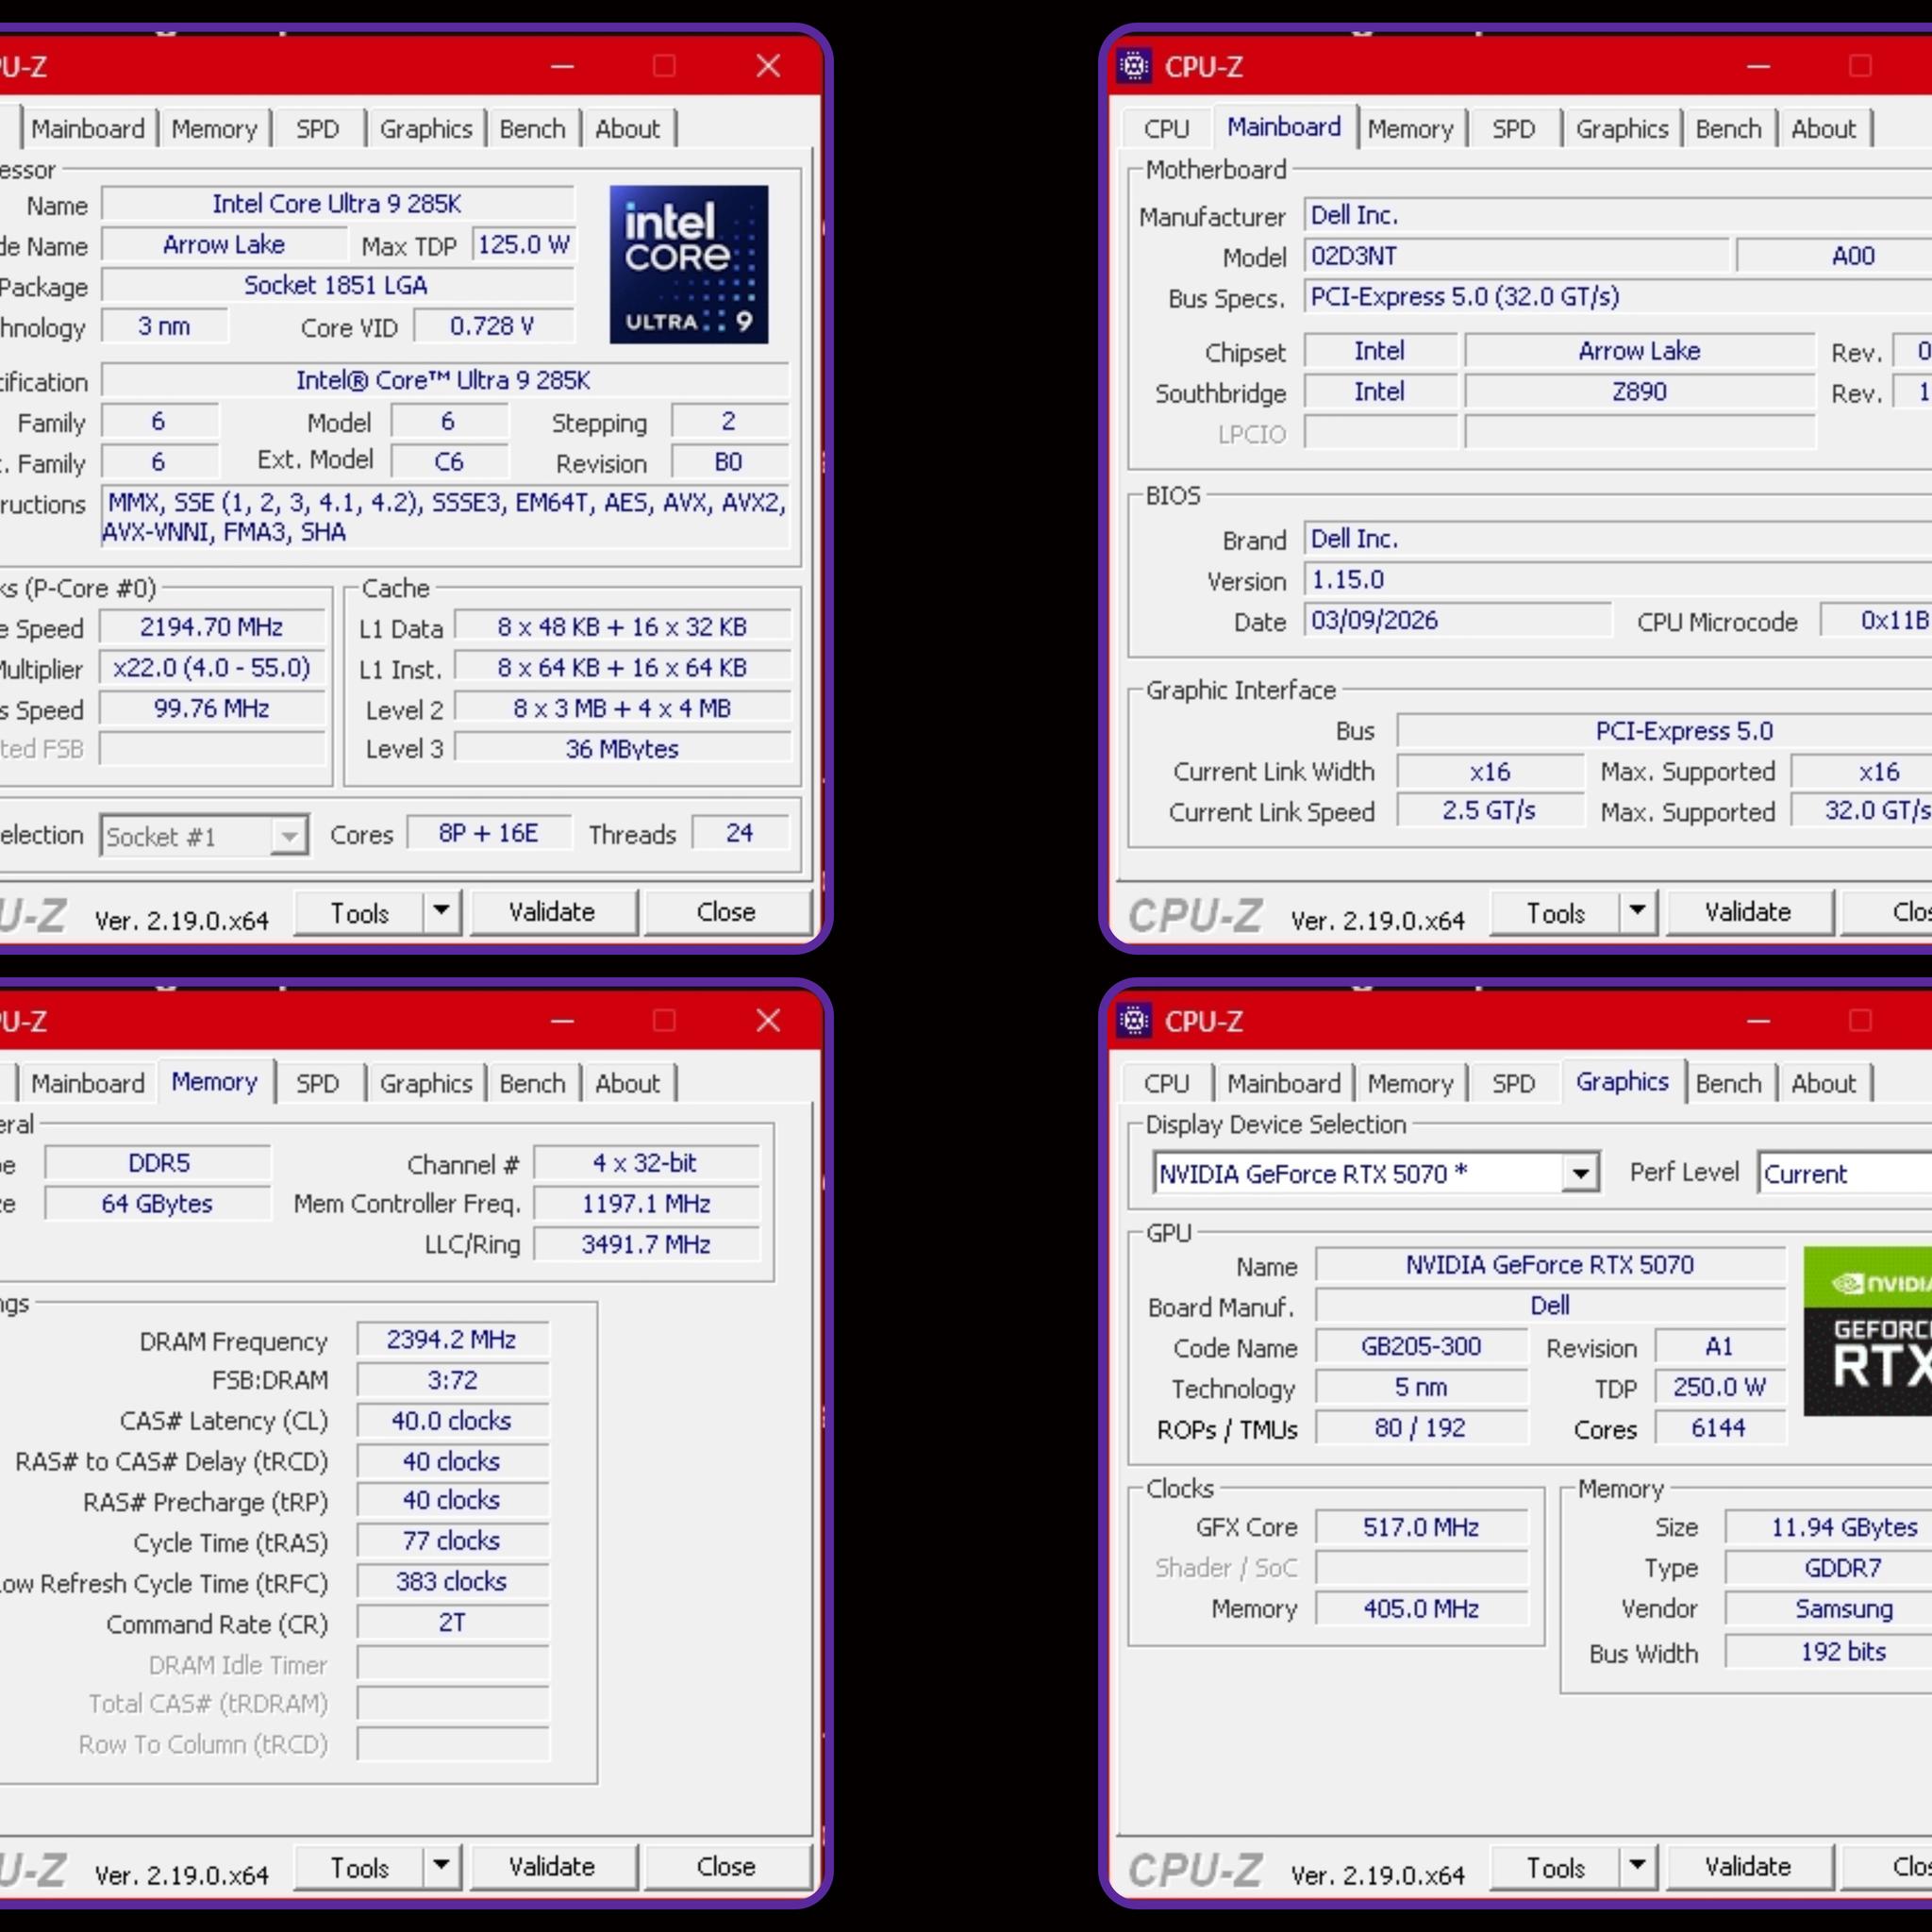Click Tools button in the RTX 5070 window

click(x=1556, y=1866)
